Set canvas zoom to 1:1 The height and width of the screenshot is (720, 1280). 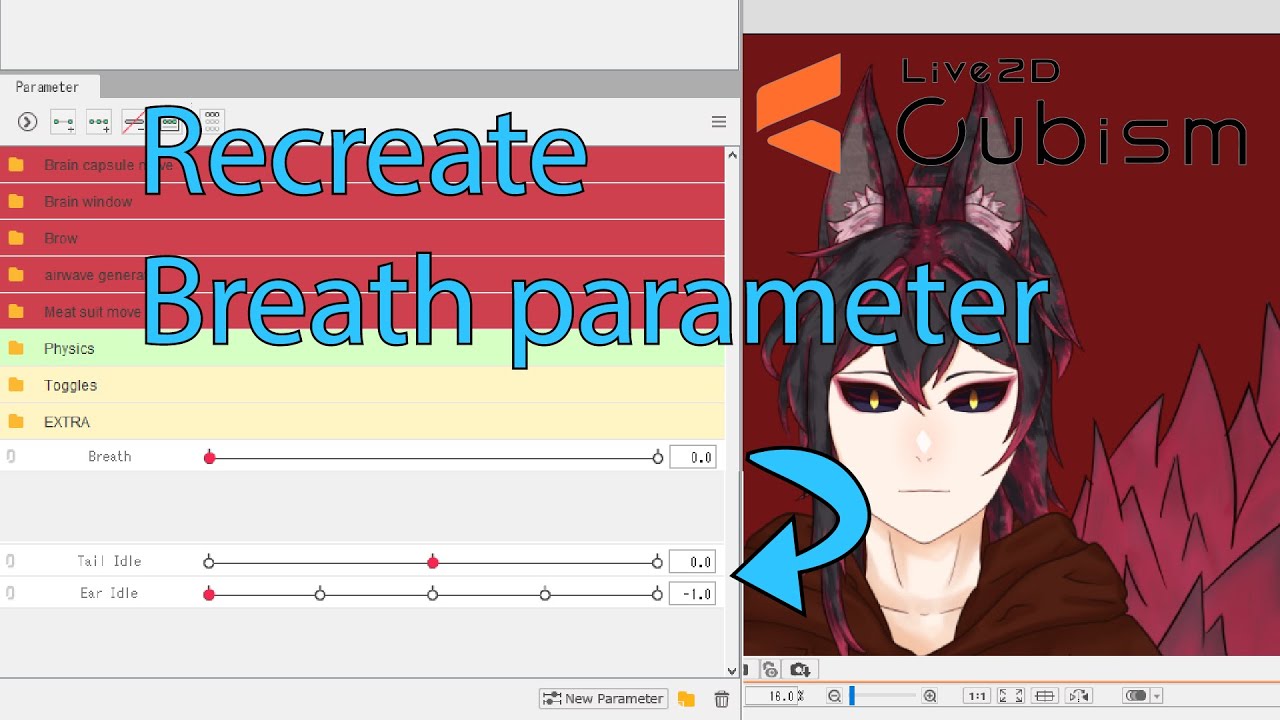point(977,696)
